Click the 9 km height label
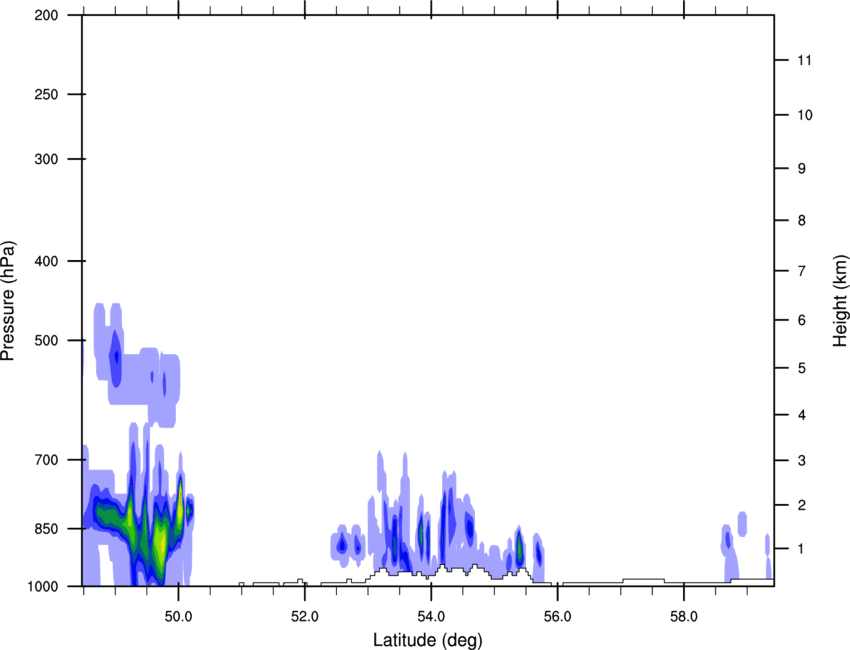 click(802, 169)
